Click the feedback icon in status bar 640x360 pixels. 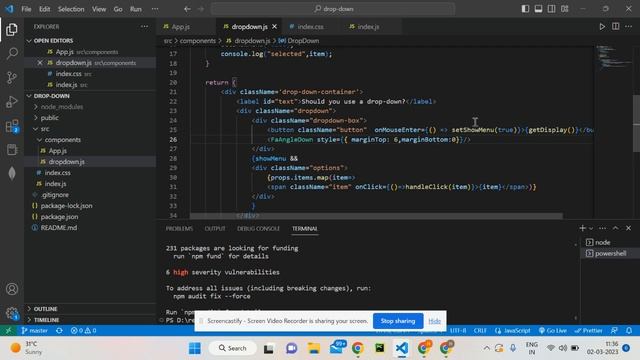tap(614, 331)
